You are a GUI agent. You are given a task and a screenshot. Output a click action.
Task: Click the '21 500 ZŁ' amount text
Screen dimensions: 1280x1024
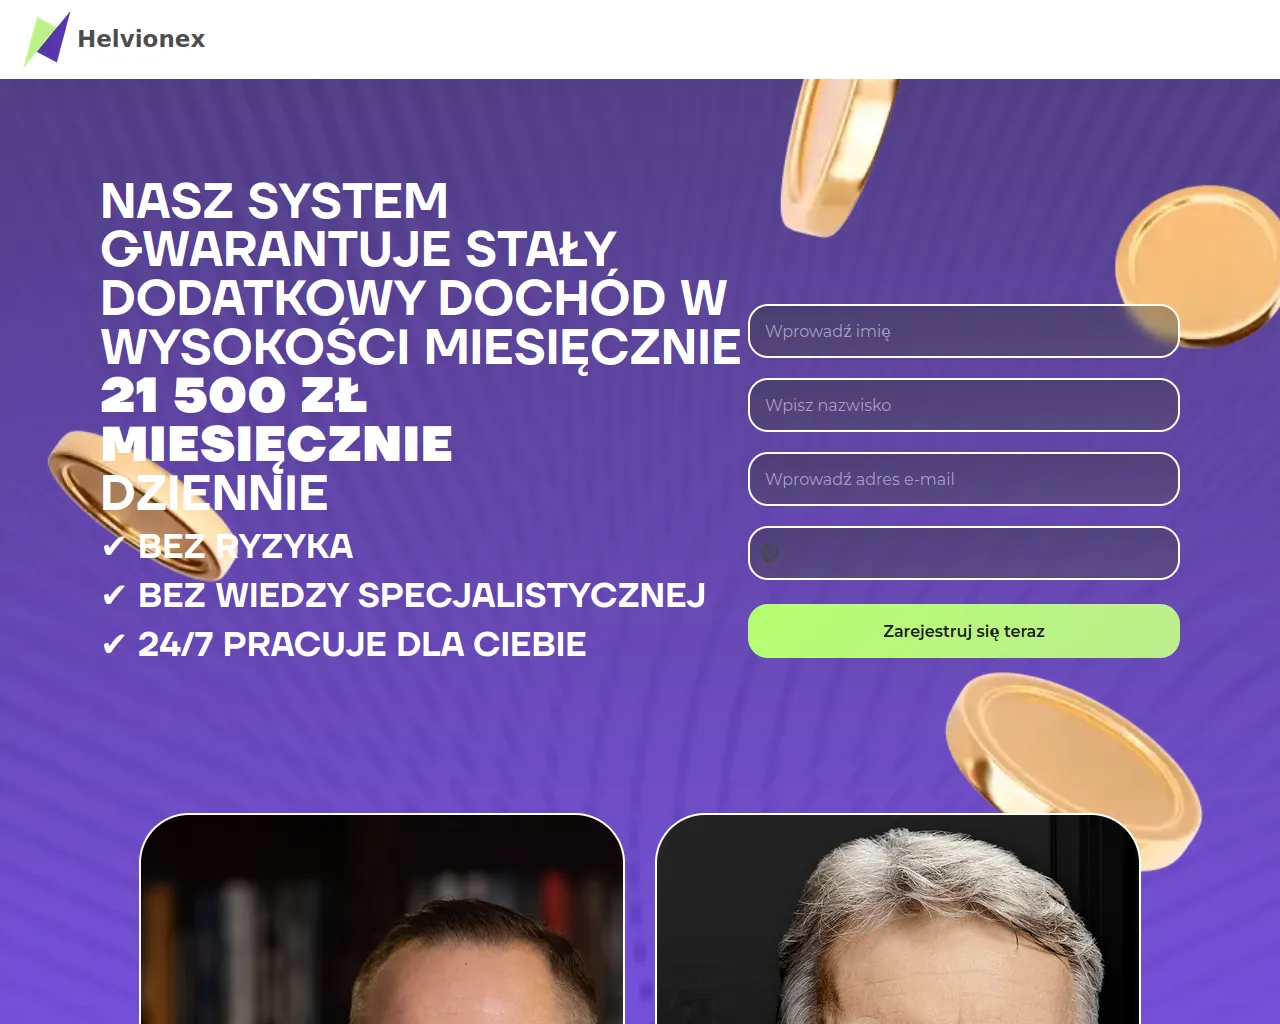pyautogui.click(x=234, y=395)
